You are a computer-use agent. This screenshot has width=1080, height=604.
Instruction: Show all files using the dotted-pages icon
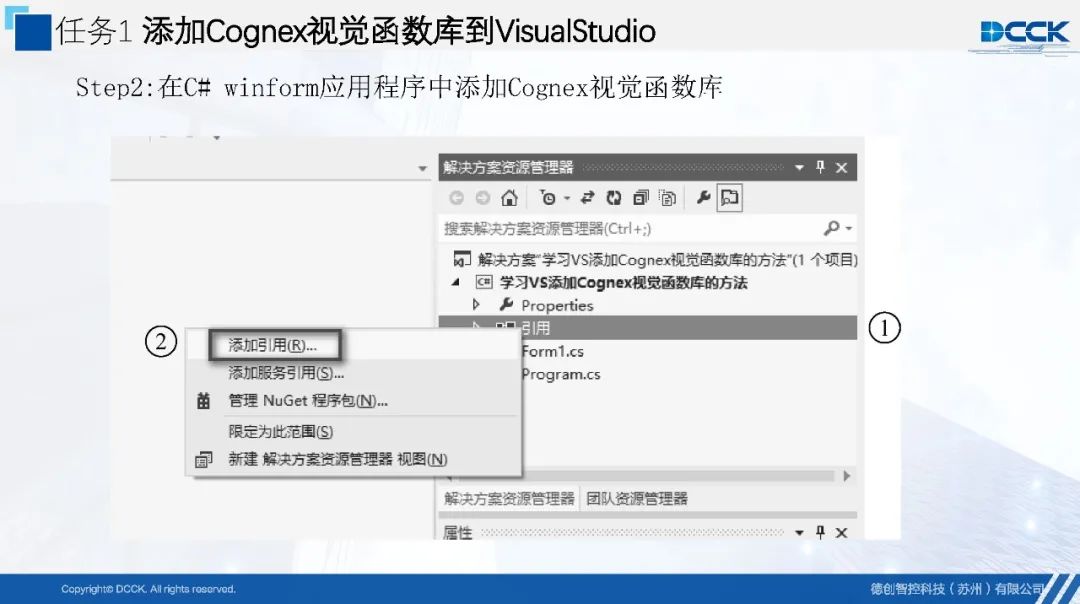click(x=667, y=198)
